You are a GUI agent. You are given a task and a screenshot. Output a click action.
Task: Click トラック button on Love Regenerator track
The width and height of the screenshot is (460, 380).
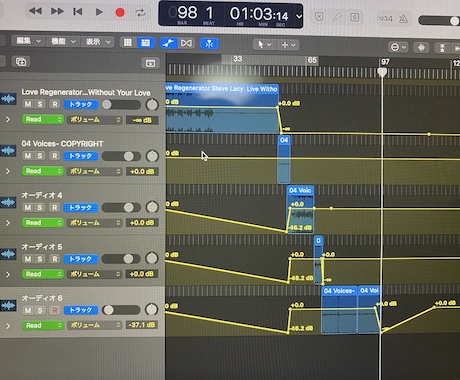(81, 105)
